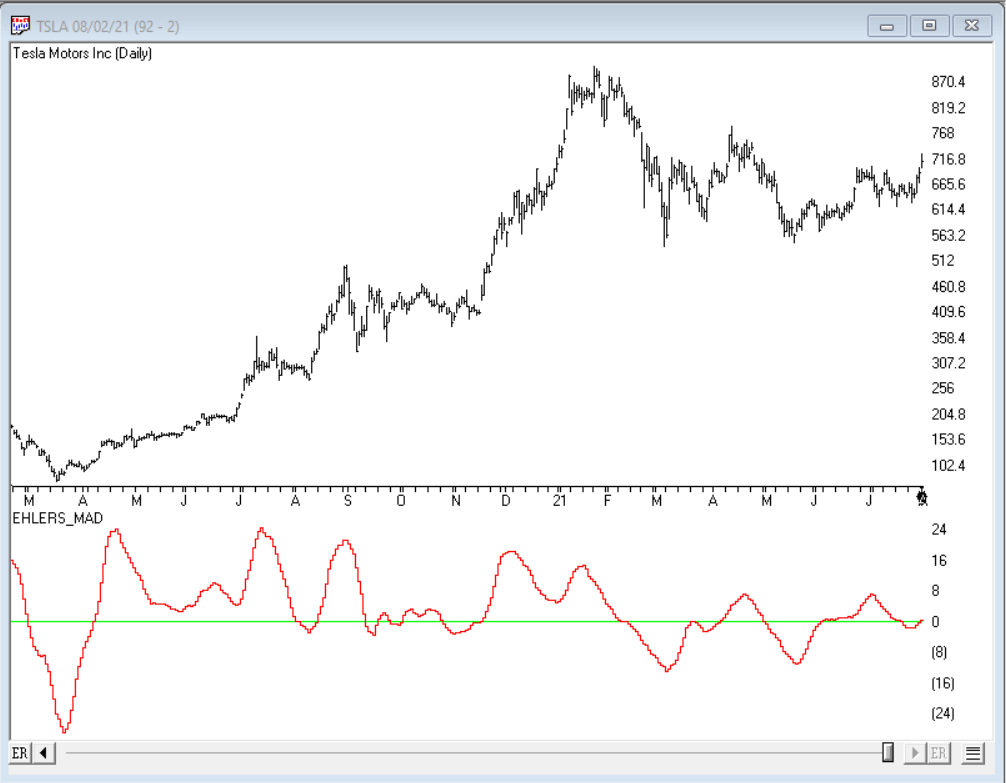Click the 716.8 price axis label
This screenshot has width=1006, height=783.
[948, 159]
